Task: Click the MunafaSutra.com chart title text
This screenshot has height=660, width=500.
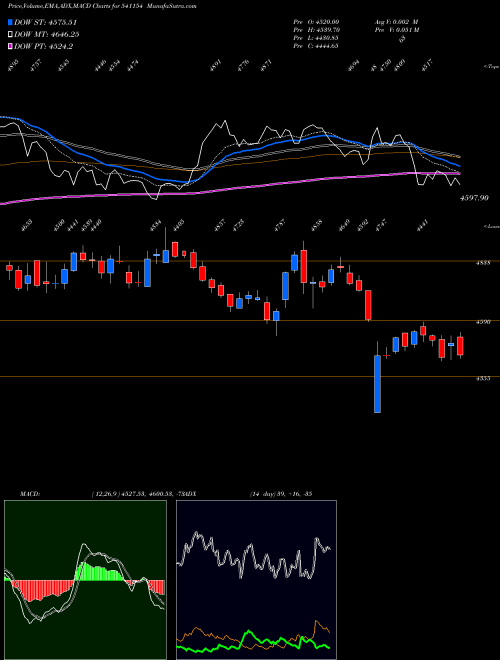Action: pos(173,6)
